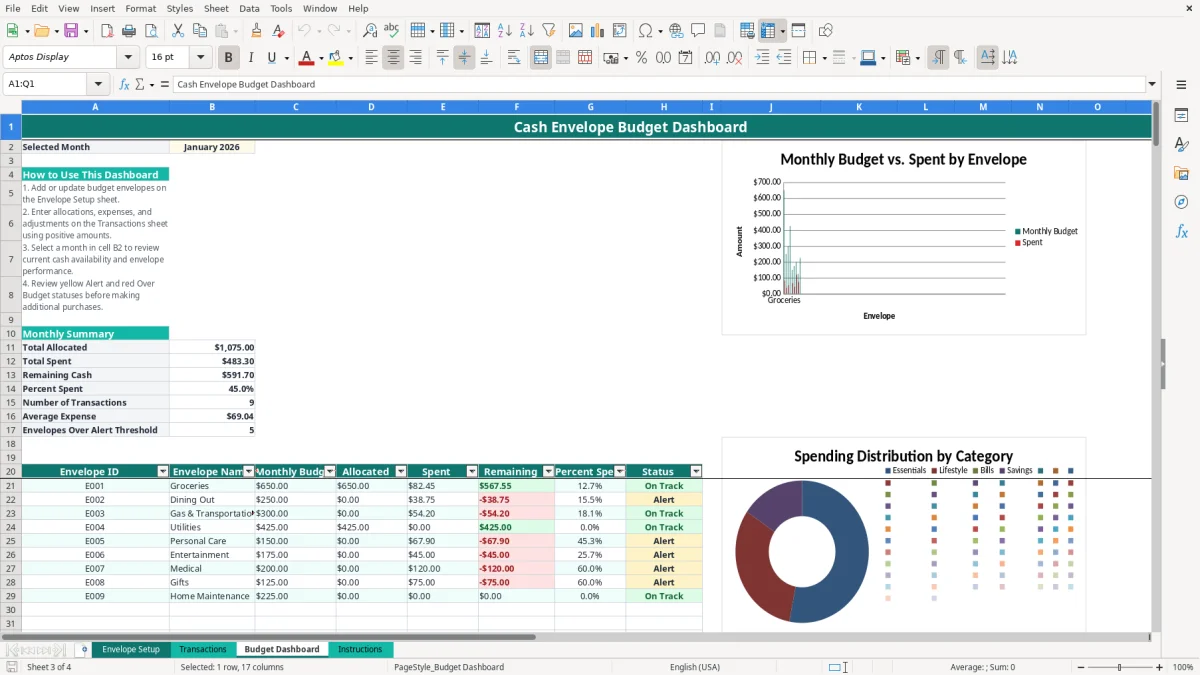Expand the formula bar arrow
This screenshot has width=1200, height=675.
[1152, 84]
